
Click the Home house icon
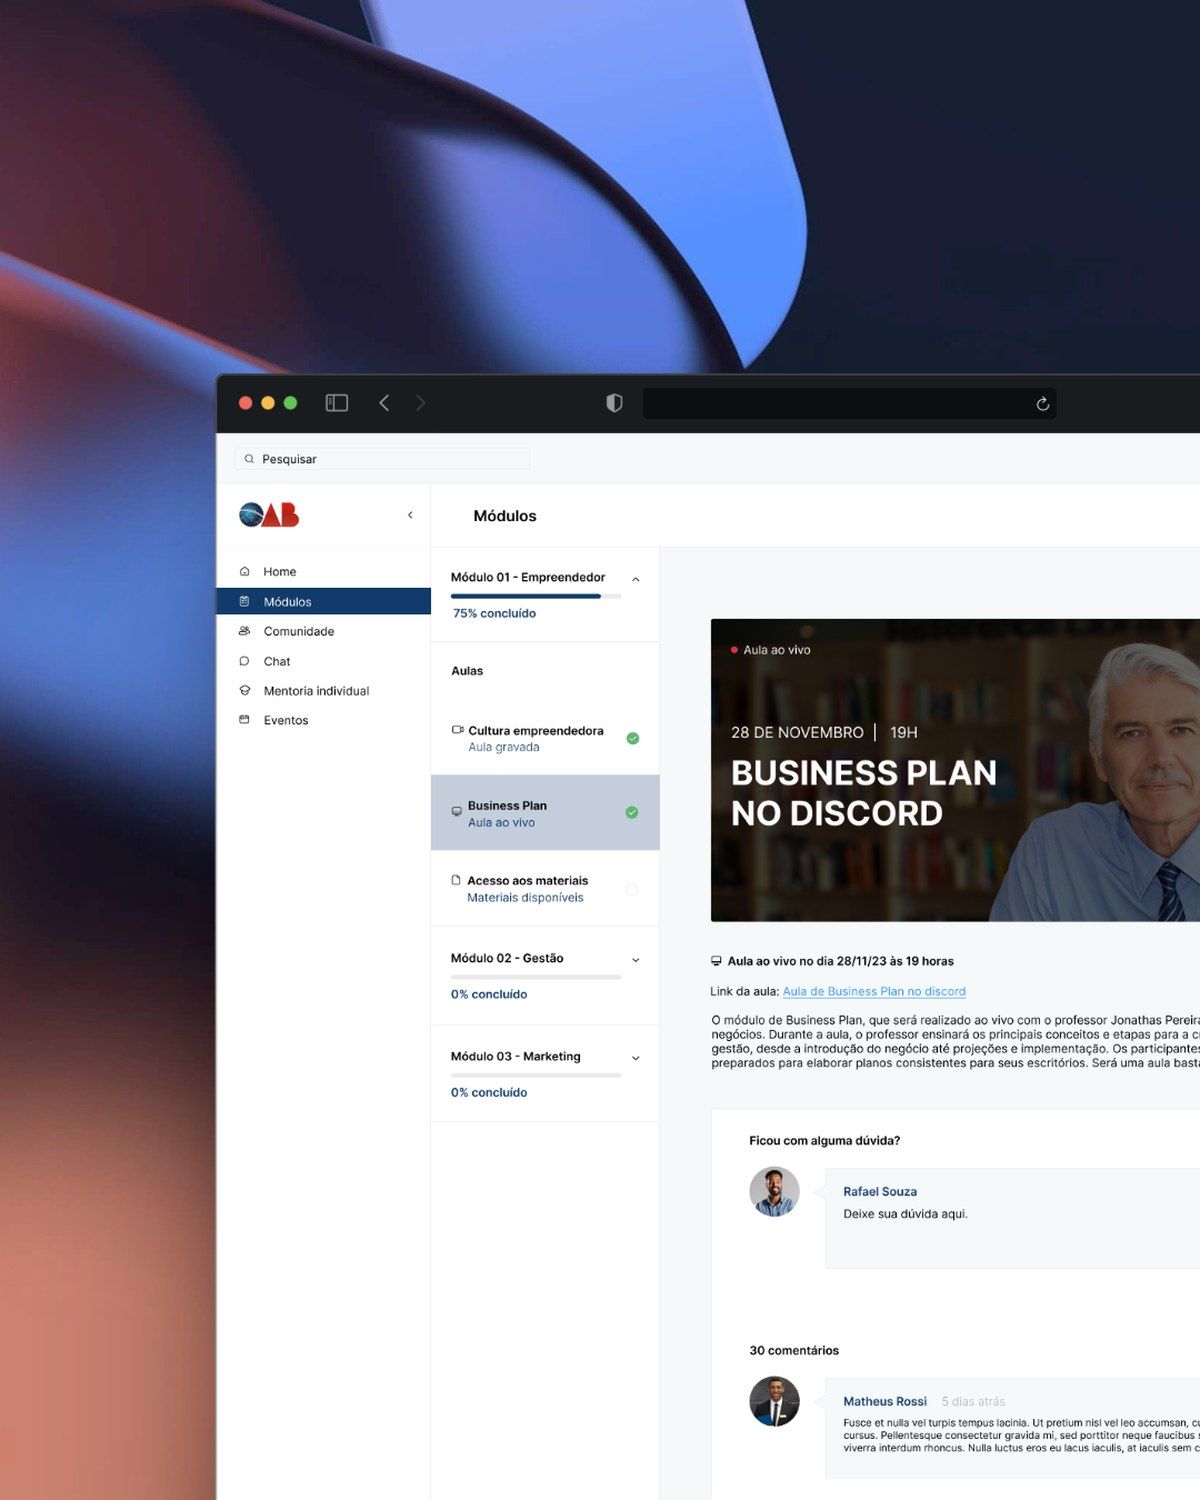[x=245, y=572]
